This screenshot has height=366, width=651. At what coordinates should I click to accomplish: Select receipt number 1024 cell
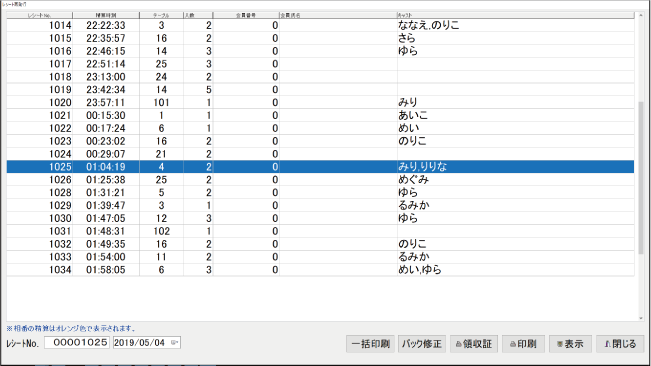tap(39, 154)
